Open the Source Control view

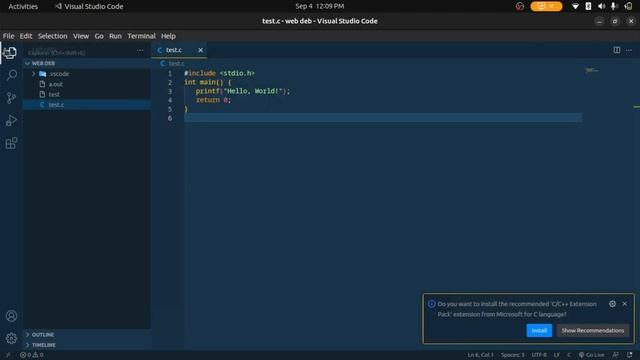(x=11, y=98)
